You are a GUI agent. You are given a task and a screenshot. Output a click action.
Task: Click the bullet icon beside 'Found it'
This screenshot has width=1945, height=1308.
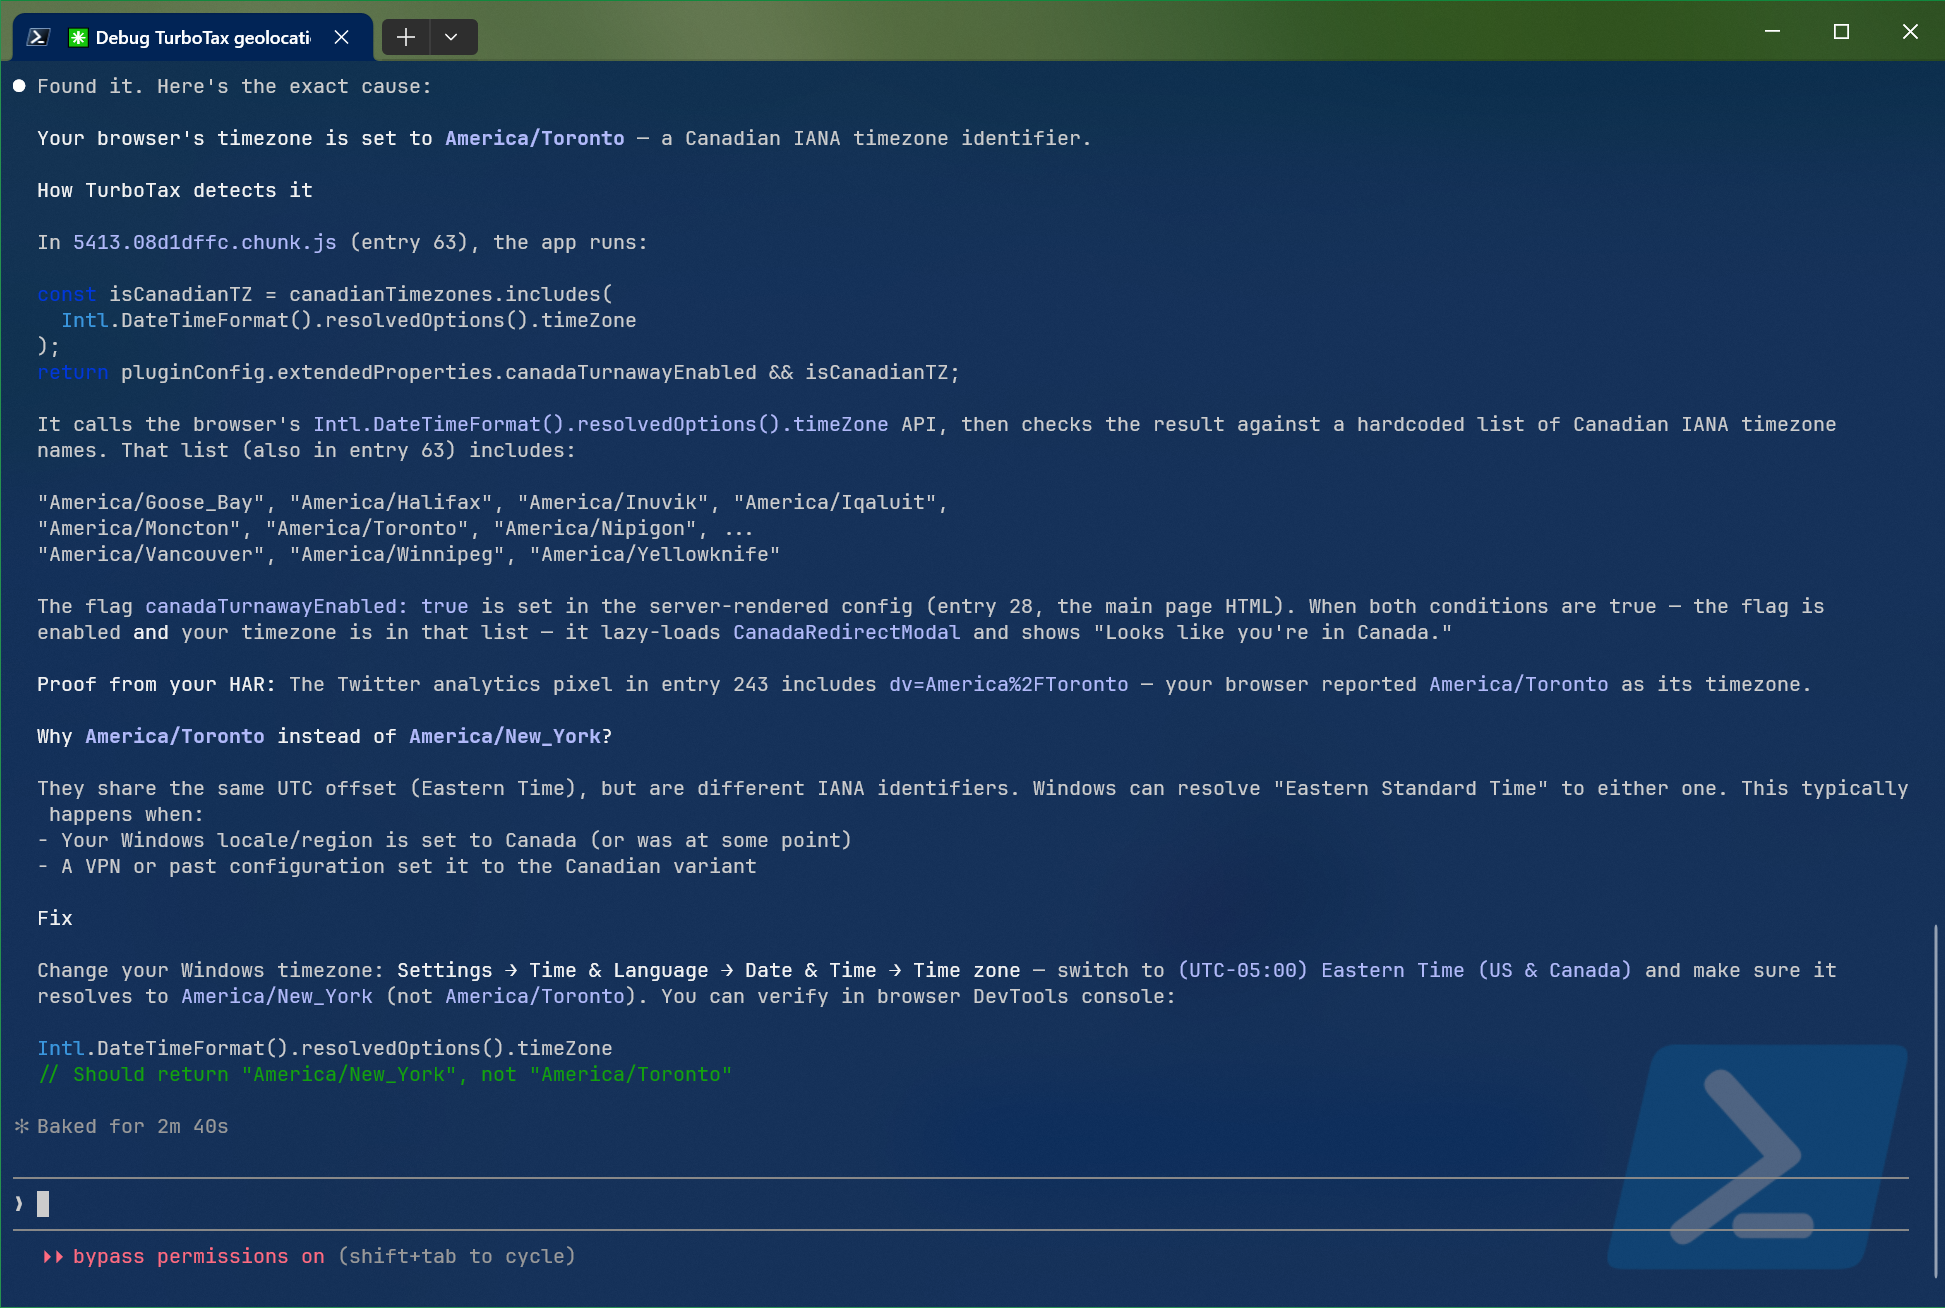pos(18,86)
